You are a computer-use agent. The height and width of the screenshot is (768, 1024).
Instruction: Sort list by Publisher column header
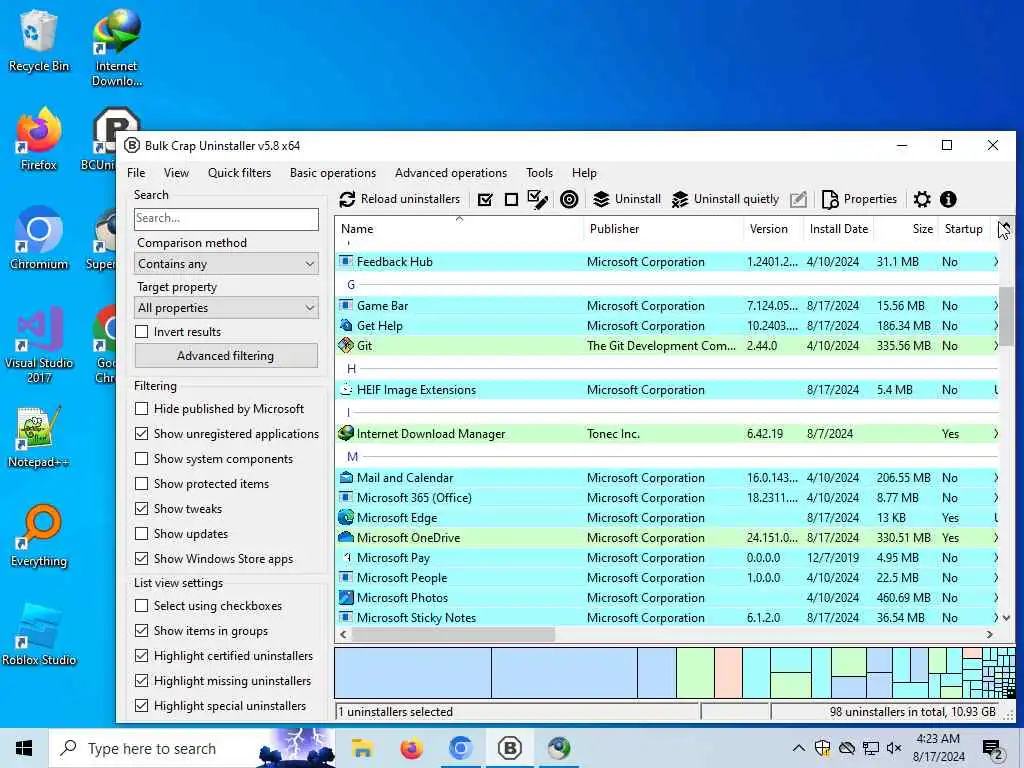click(x=664, y=229)
